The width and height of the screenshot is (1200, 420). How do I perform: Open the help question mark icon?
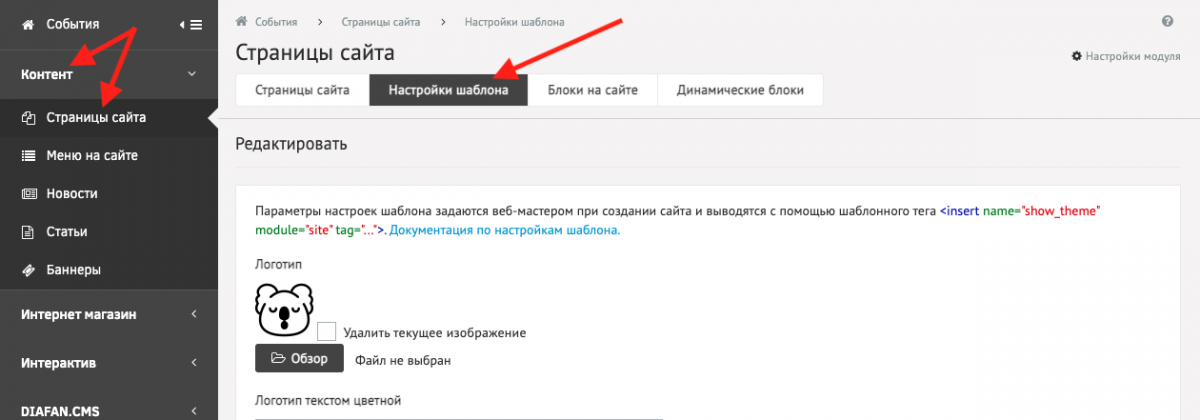click(x=1167, y=21)
